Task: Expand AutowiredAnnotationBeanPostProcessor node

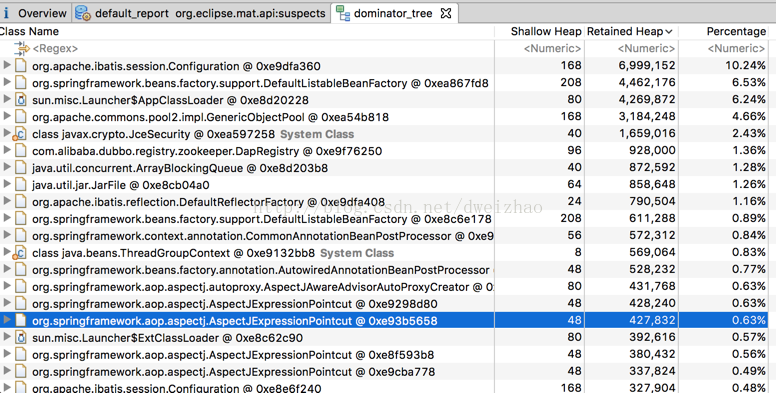Action: 7,269
